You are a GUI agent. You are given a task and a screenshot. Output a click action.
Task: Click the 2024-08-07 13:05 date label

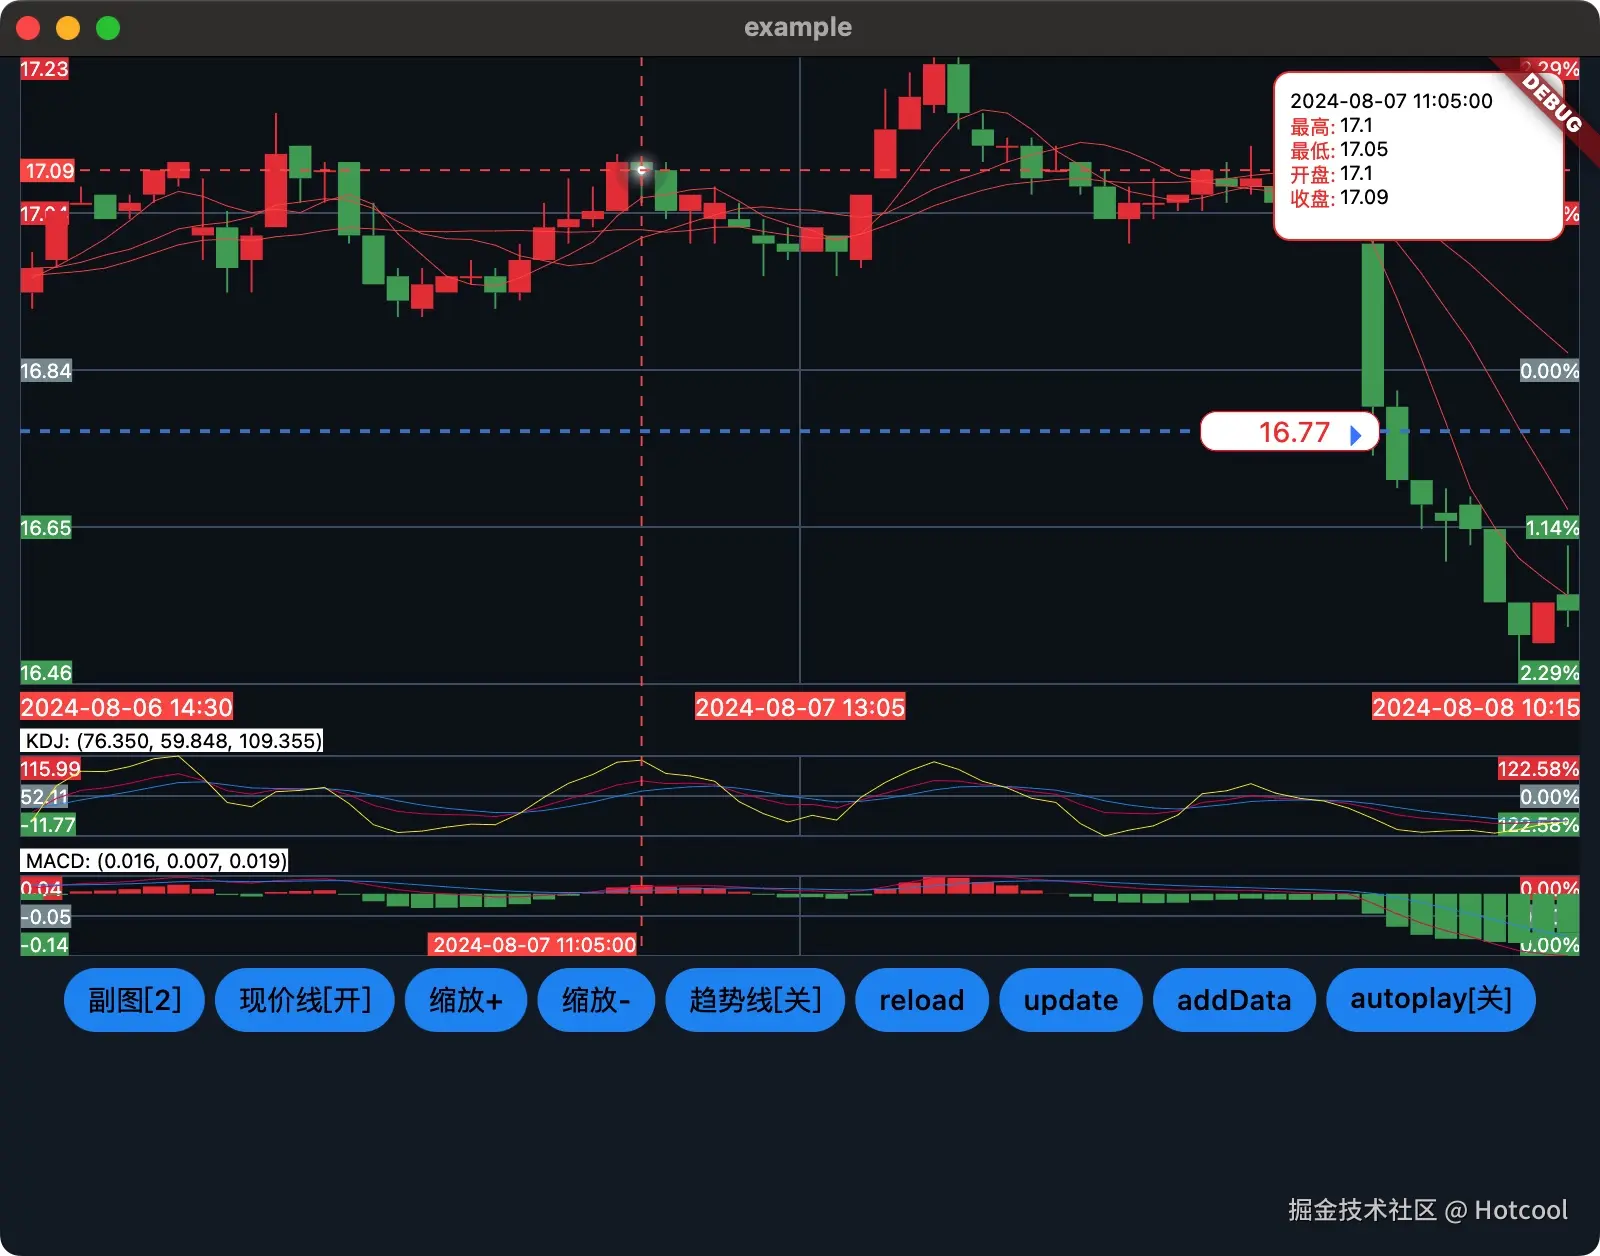coord(800,708)
